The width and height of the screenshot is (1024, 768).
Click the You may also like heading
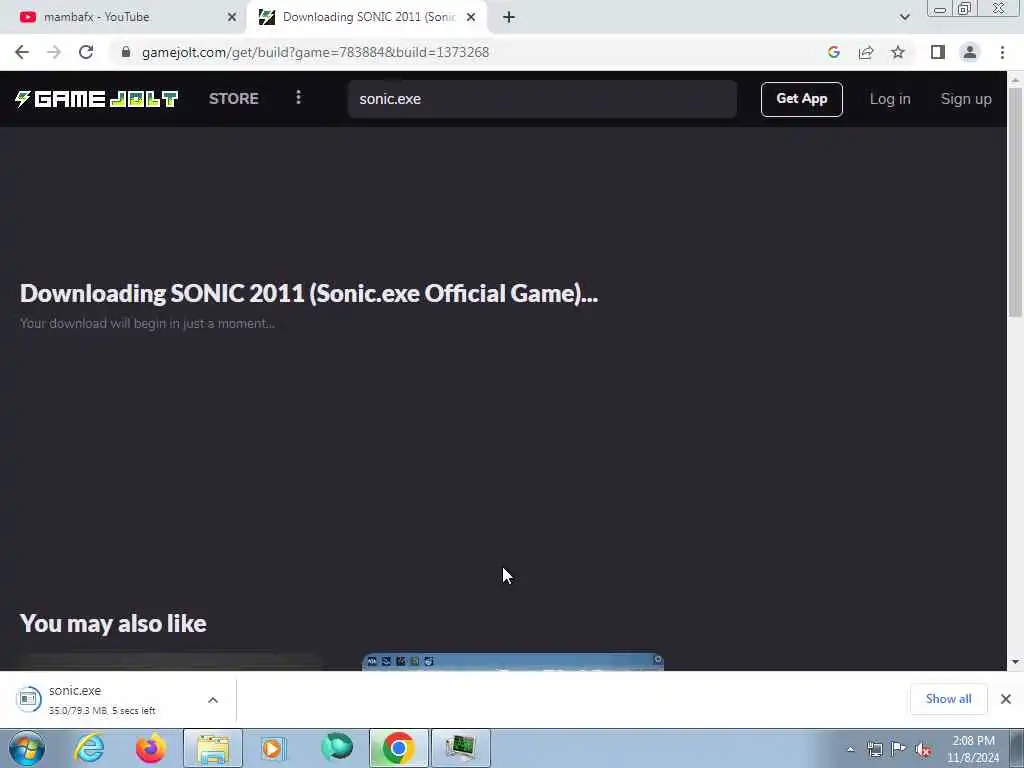click(113, 624)
